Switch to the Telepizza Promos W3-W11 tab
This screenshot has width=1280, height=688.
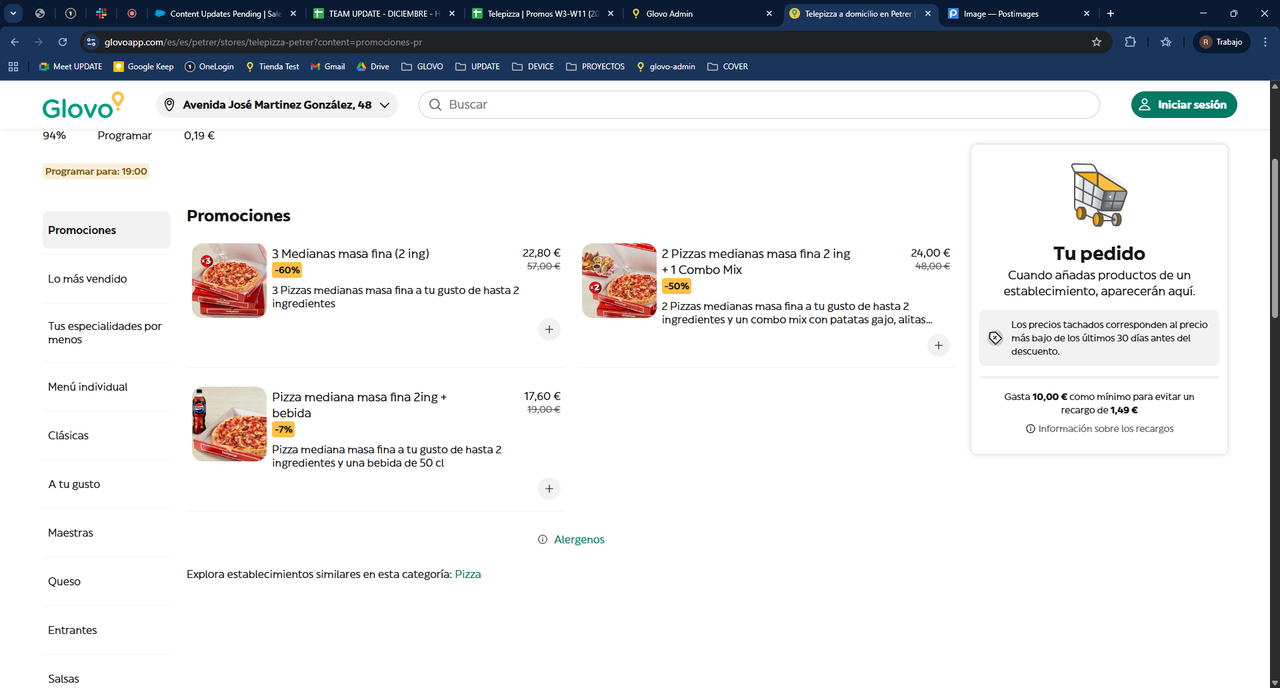pos(543,14)
